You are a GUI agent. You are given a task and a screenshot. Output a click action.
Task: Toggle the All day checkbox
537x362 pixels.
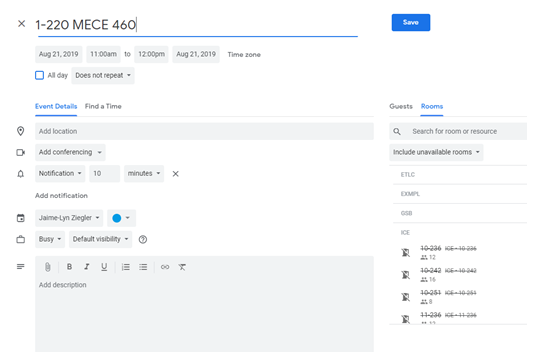coord(39,75)
